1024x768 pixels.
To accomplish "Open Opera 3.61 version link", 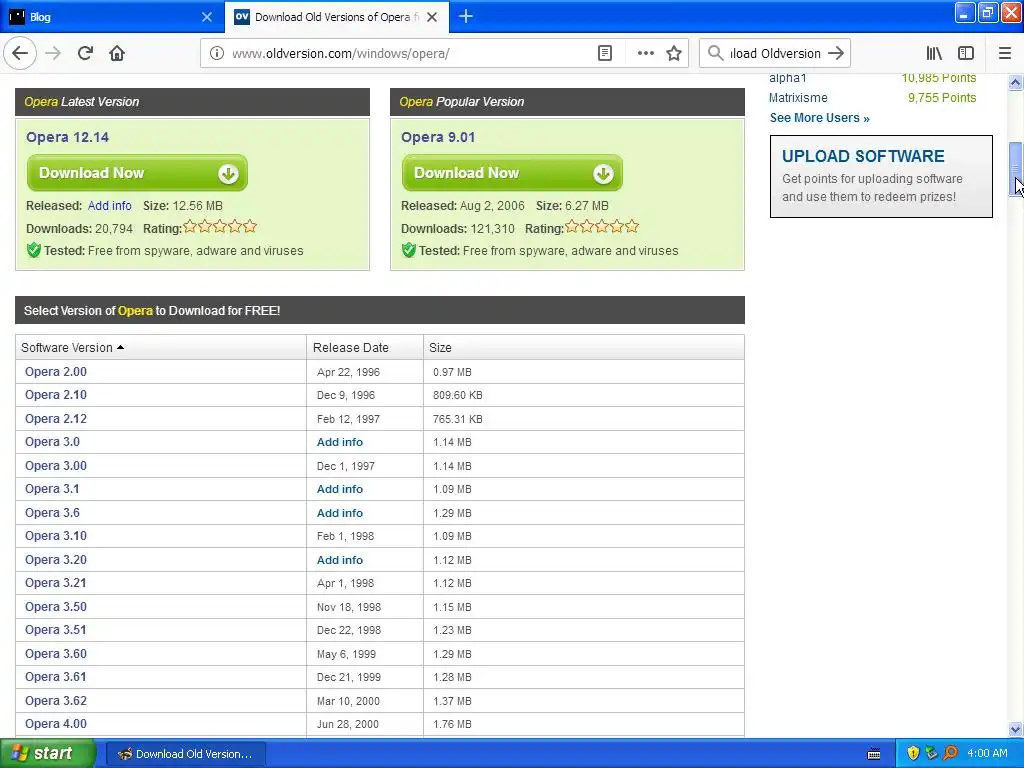I will (x=56, y=677).
